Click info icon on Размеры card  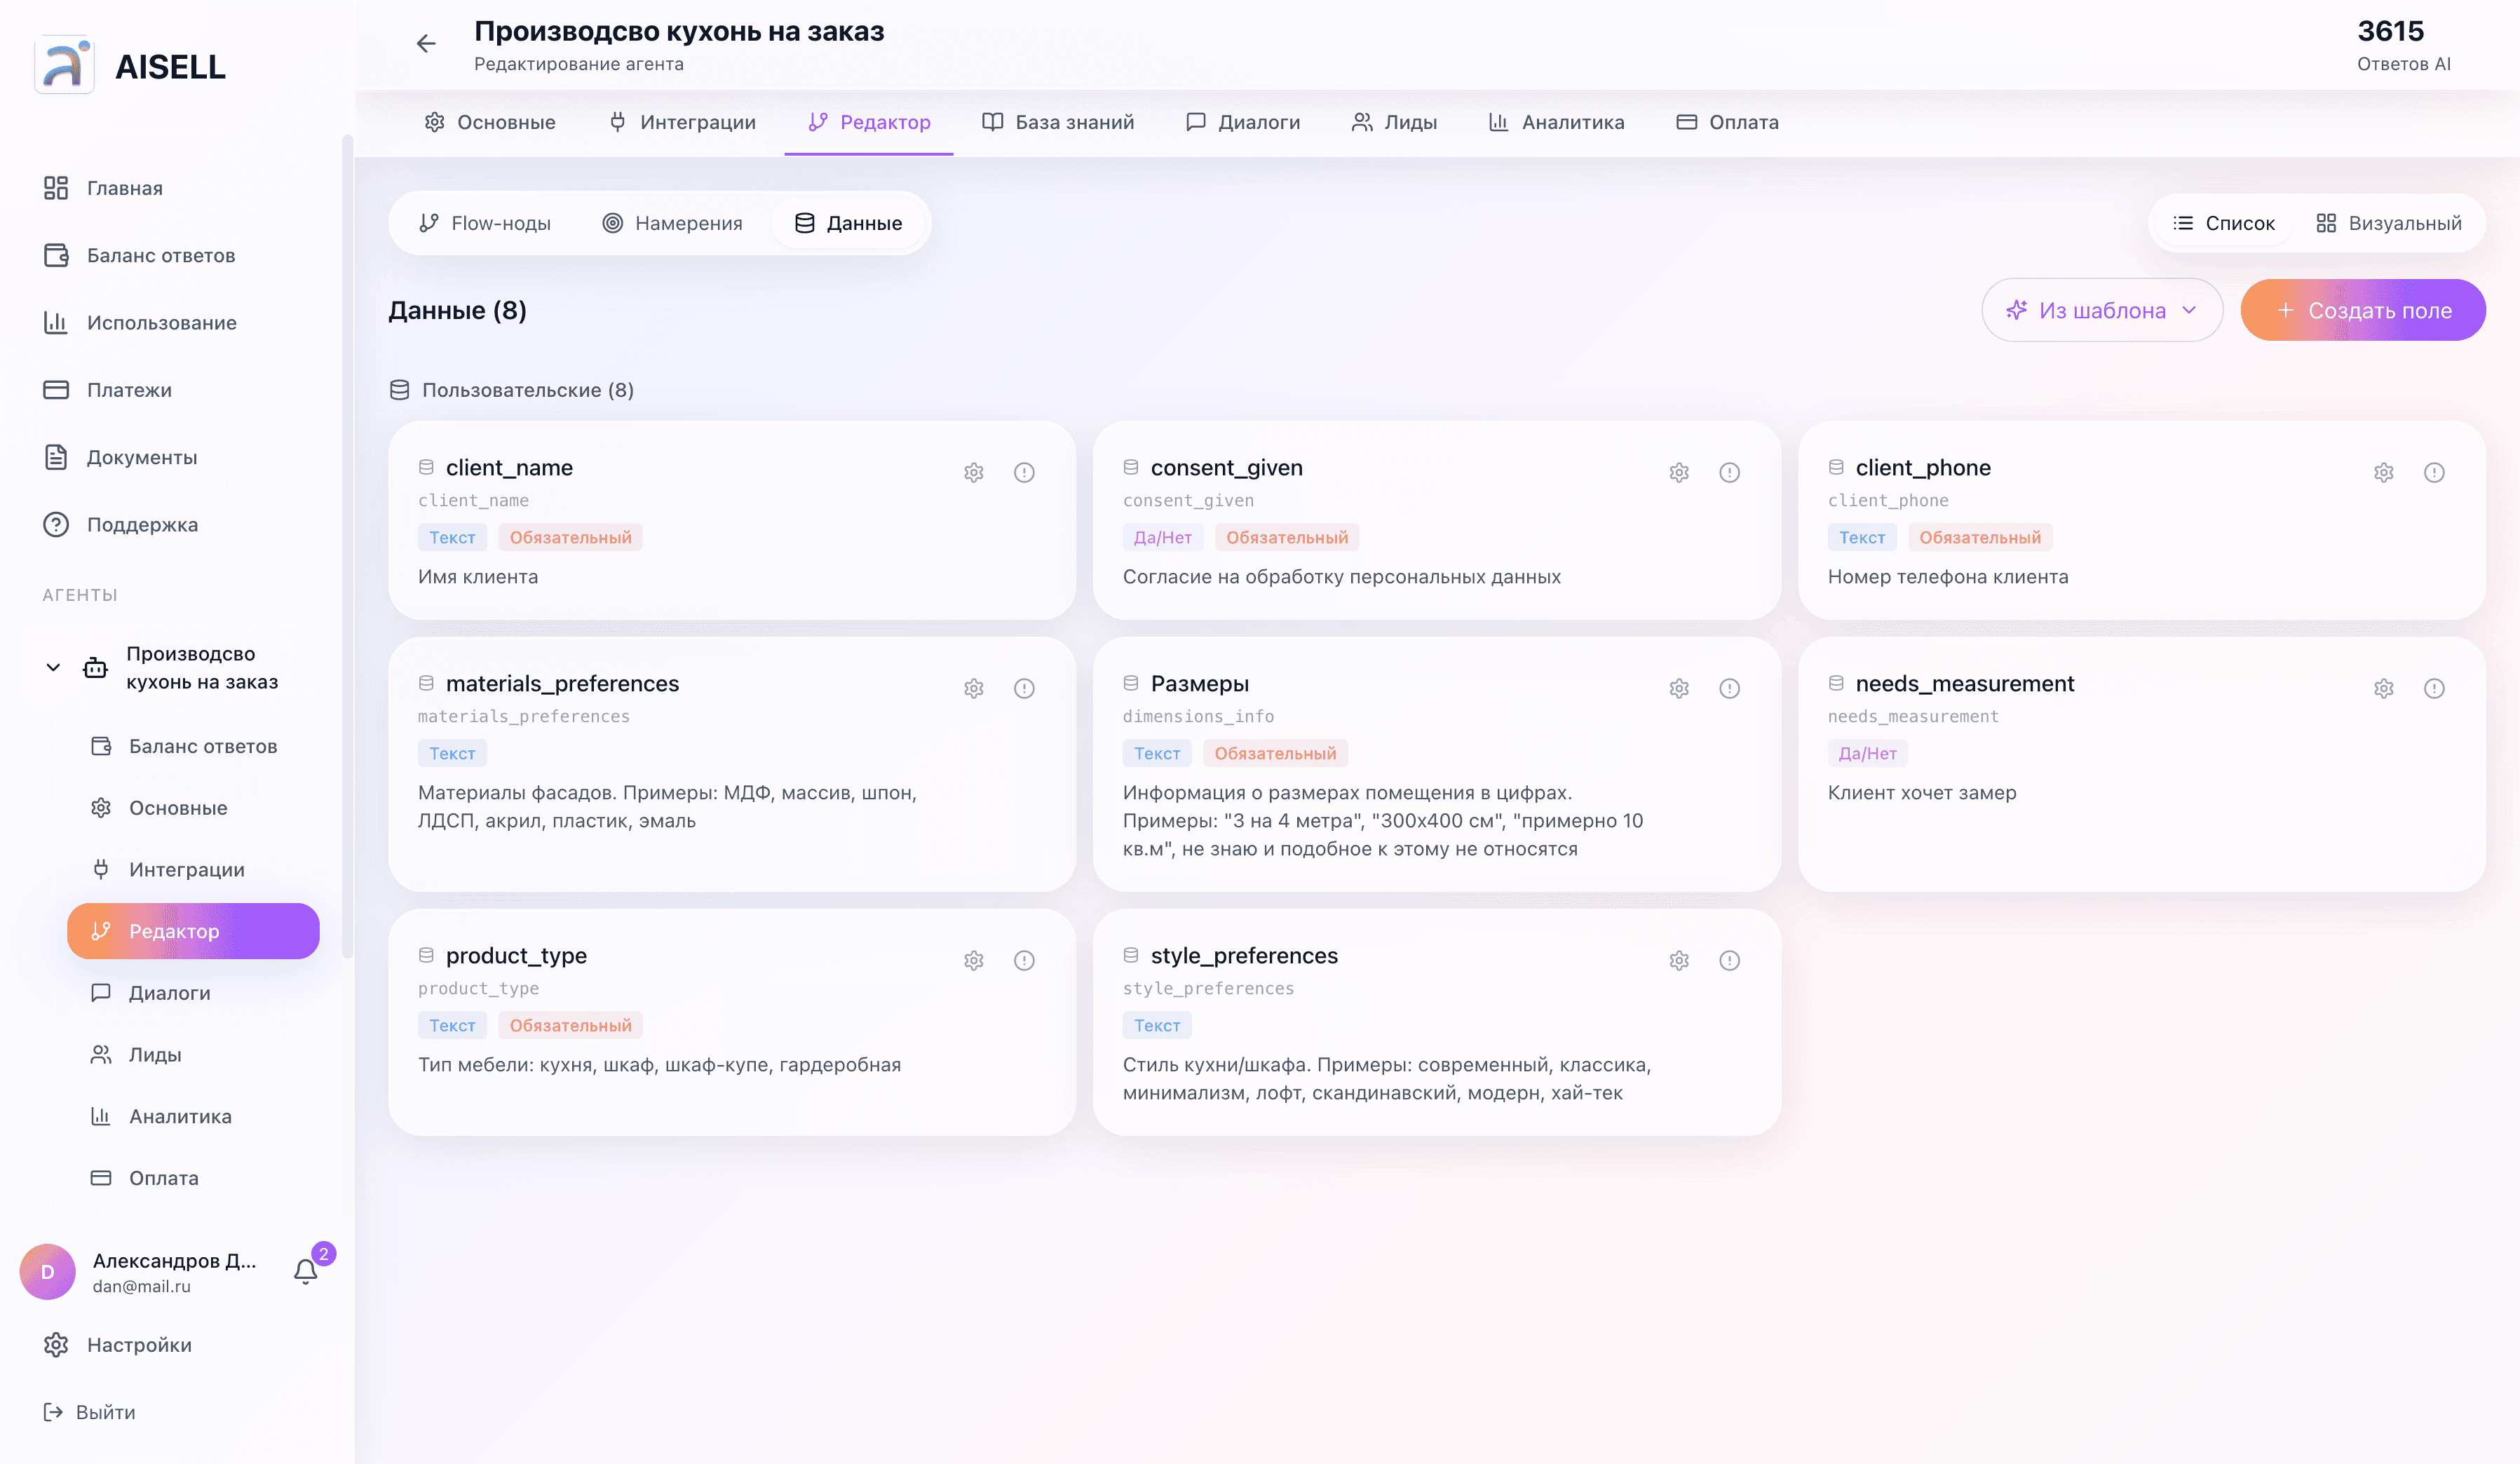pos(1729,688)
